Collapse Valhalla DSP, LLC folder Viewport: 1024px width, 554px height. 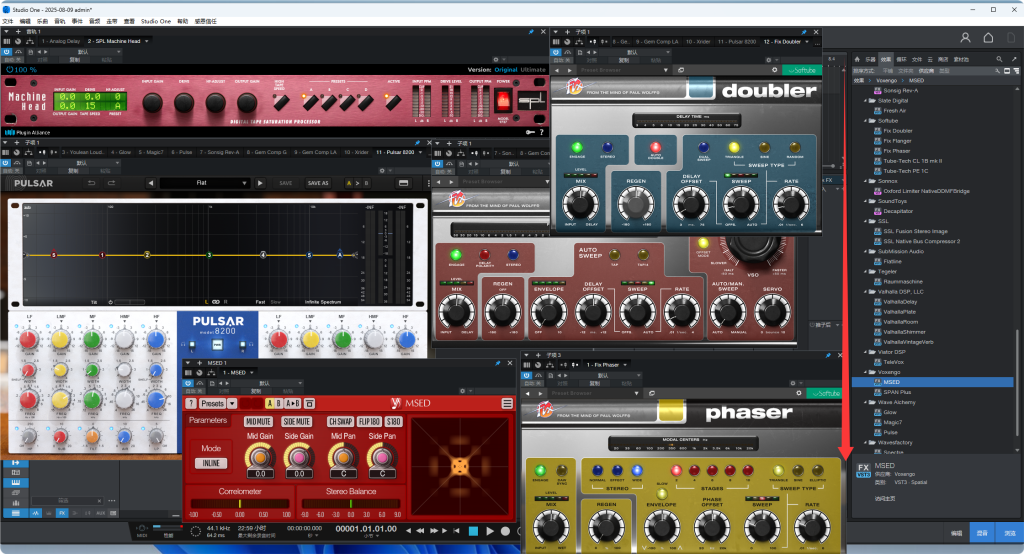[865, 291]
